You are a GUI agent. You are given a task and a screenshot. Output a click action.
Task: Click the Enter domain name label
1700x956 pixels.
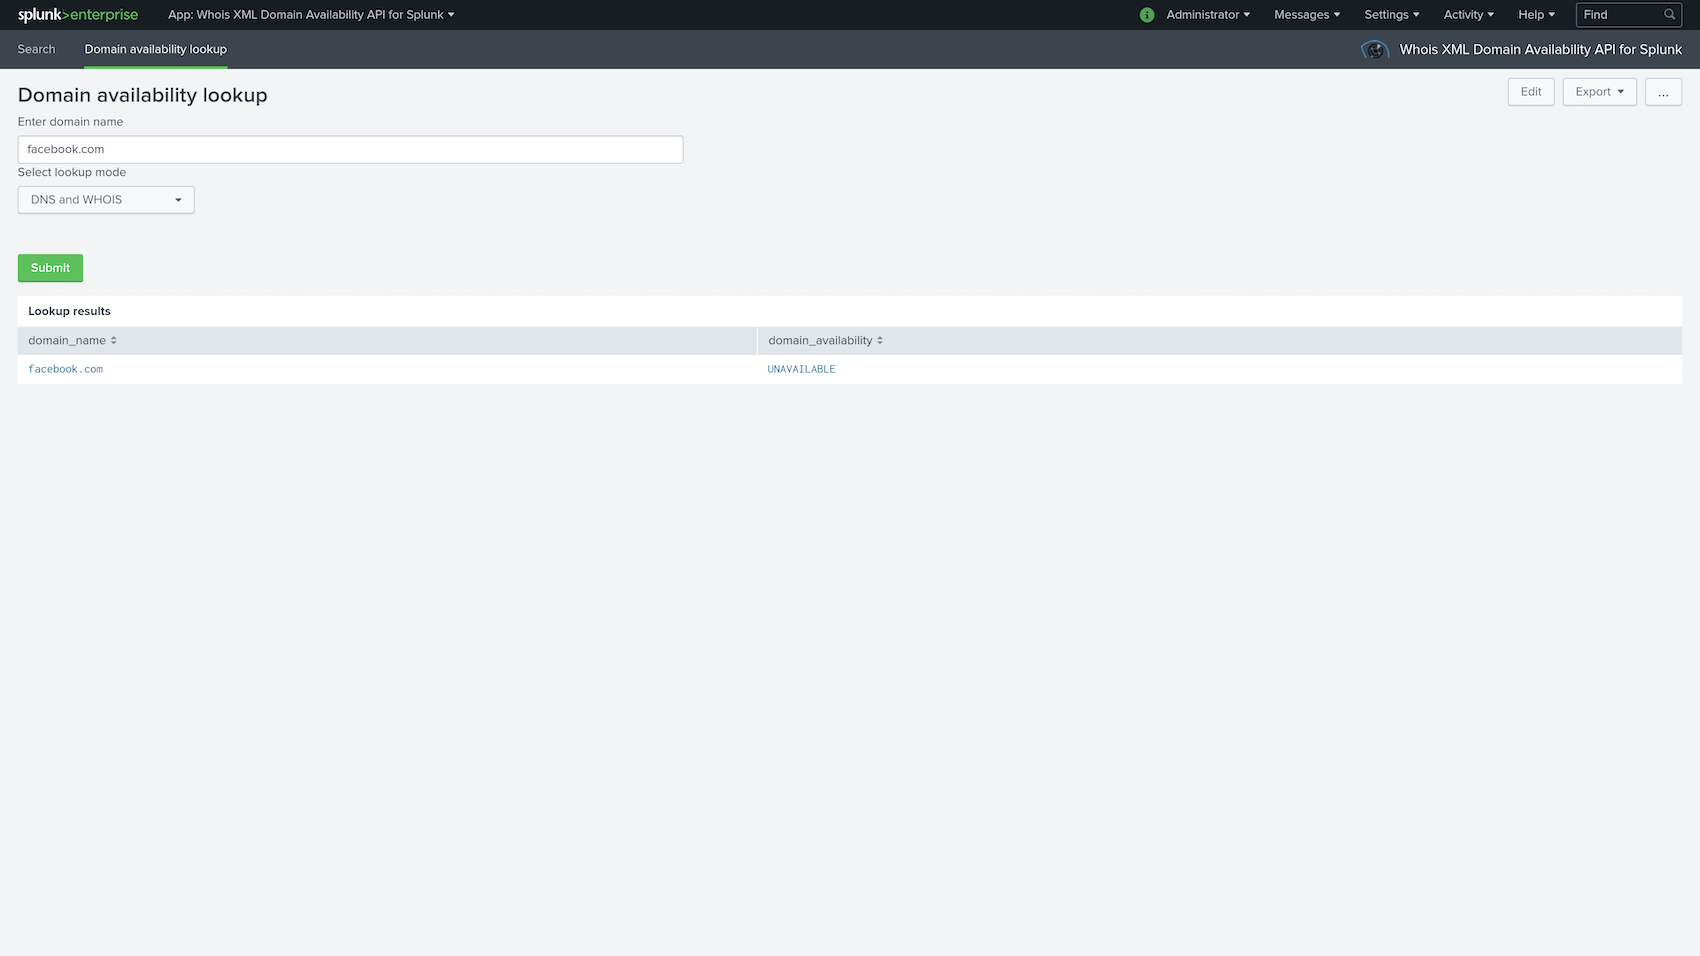[x=71, y=122]
